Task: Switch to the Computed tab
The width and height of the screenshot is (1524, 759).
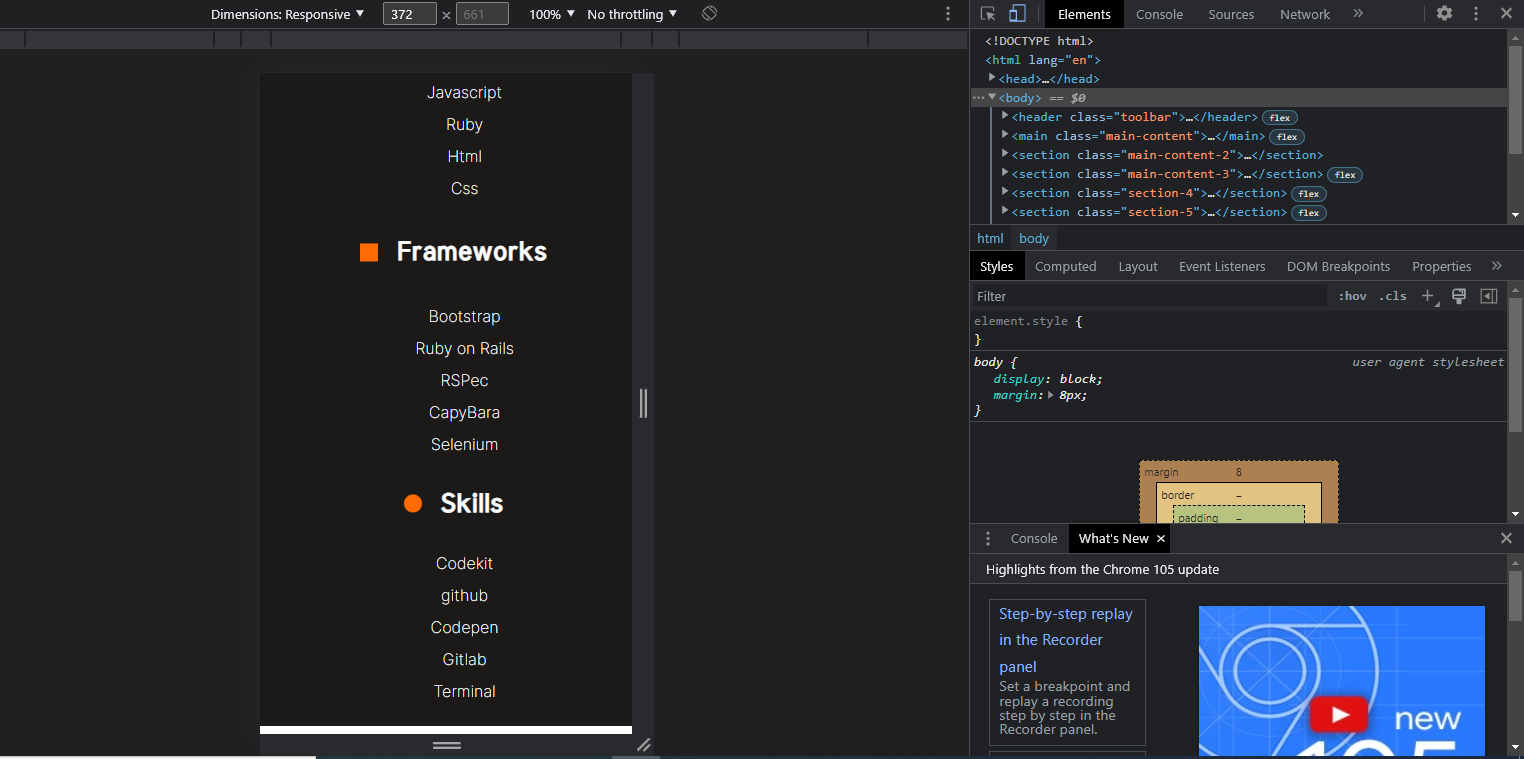Action: coord(1065,266)
